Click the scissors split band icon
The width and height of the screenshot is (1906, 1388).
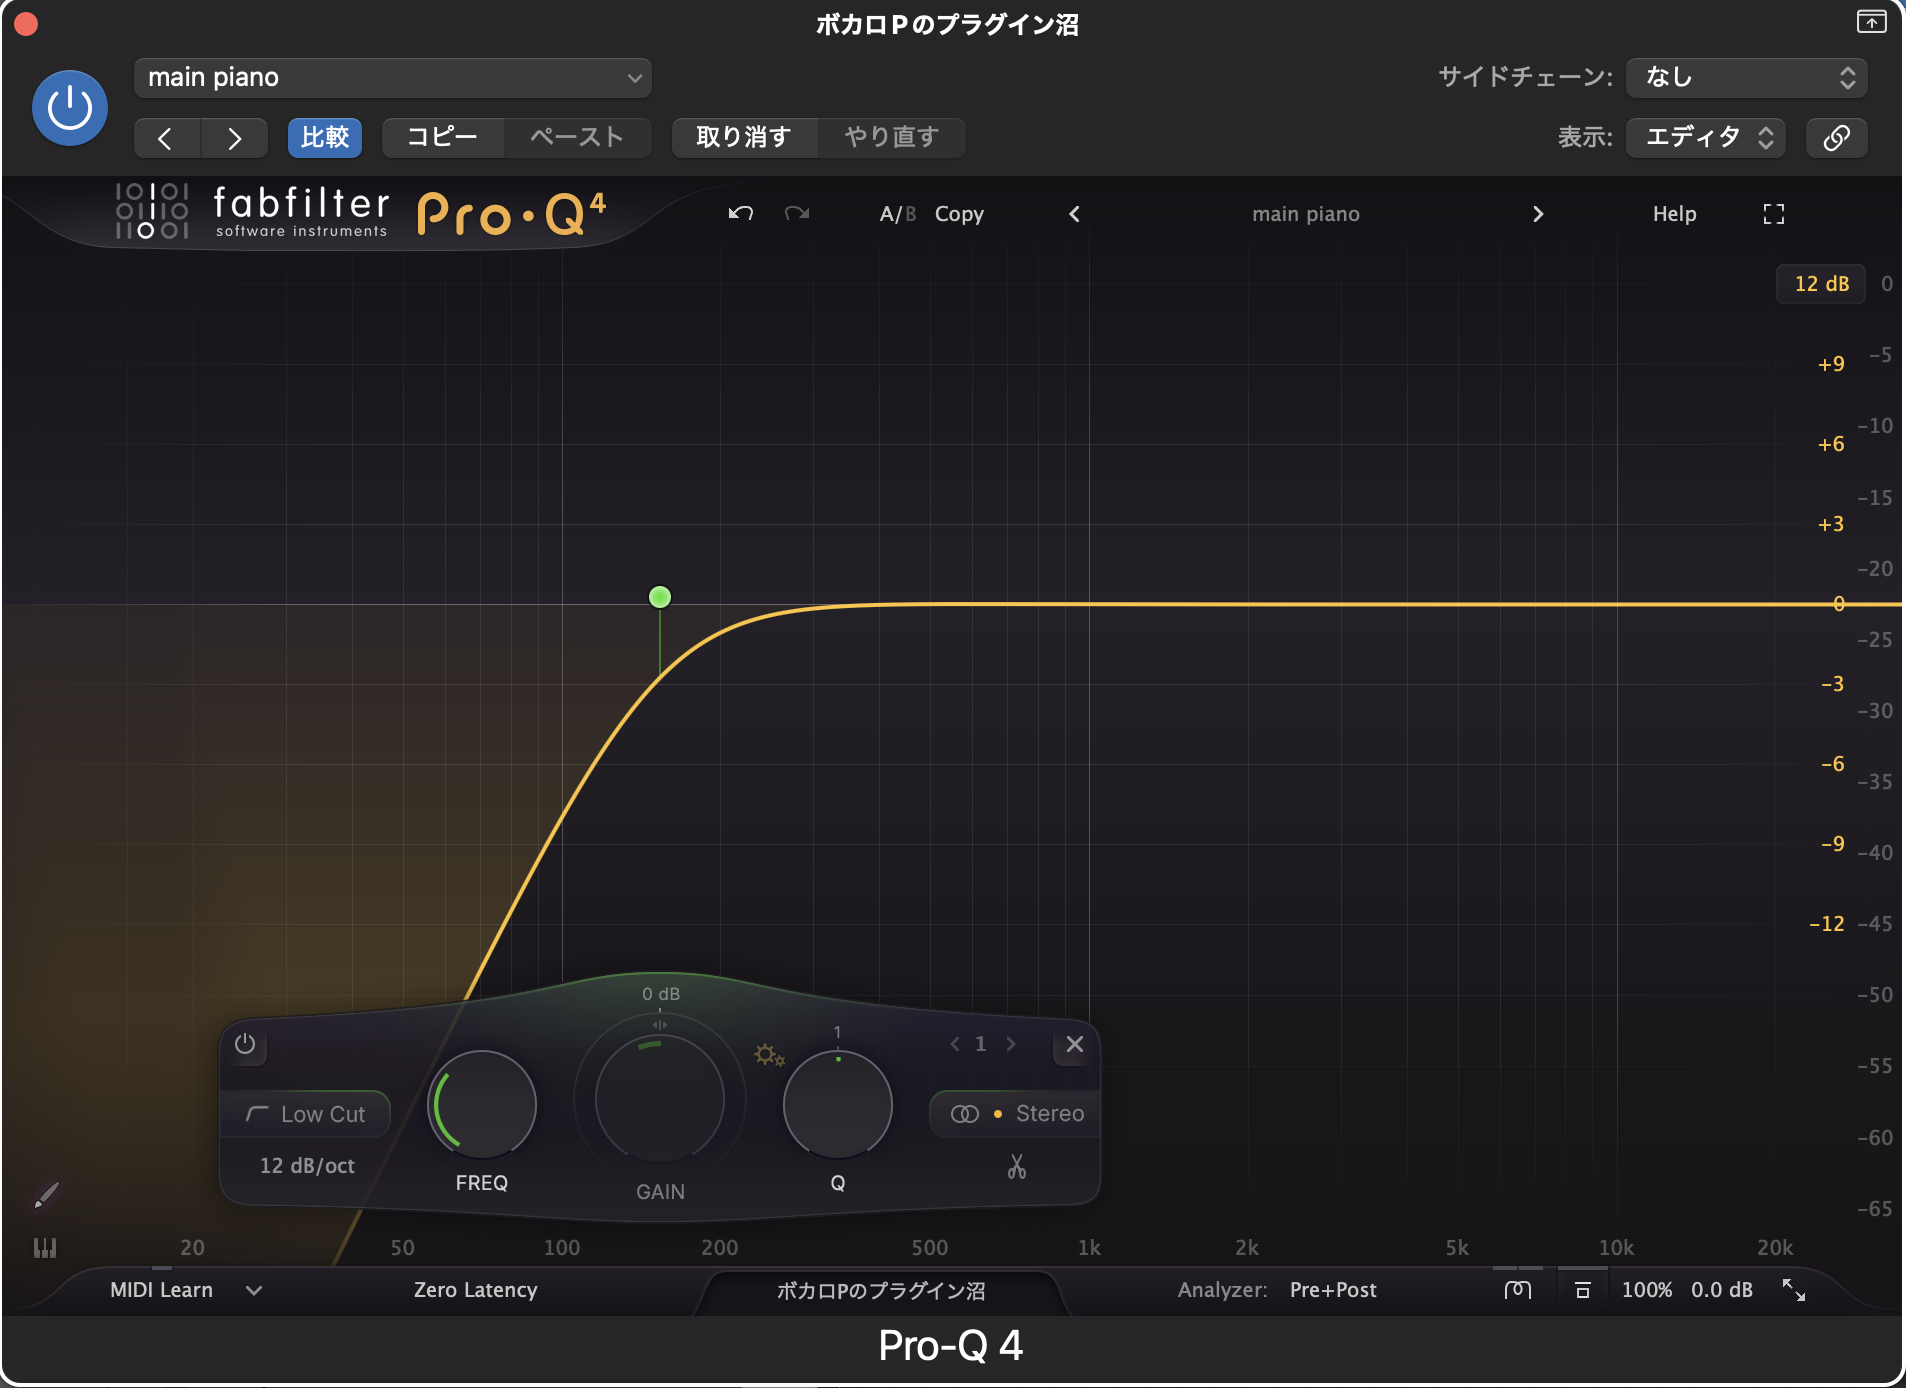tap(1017, 1166)
